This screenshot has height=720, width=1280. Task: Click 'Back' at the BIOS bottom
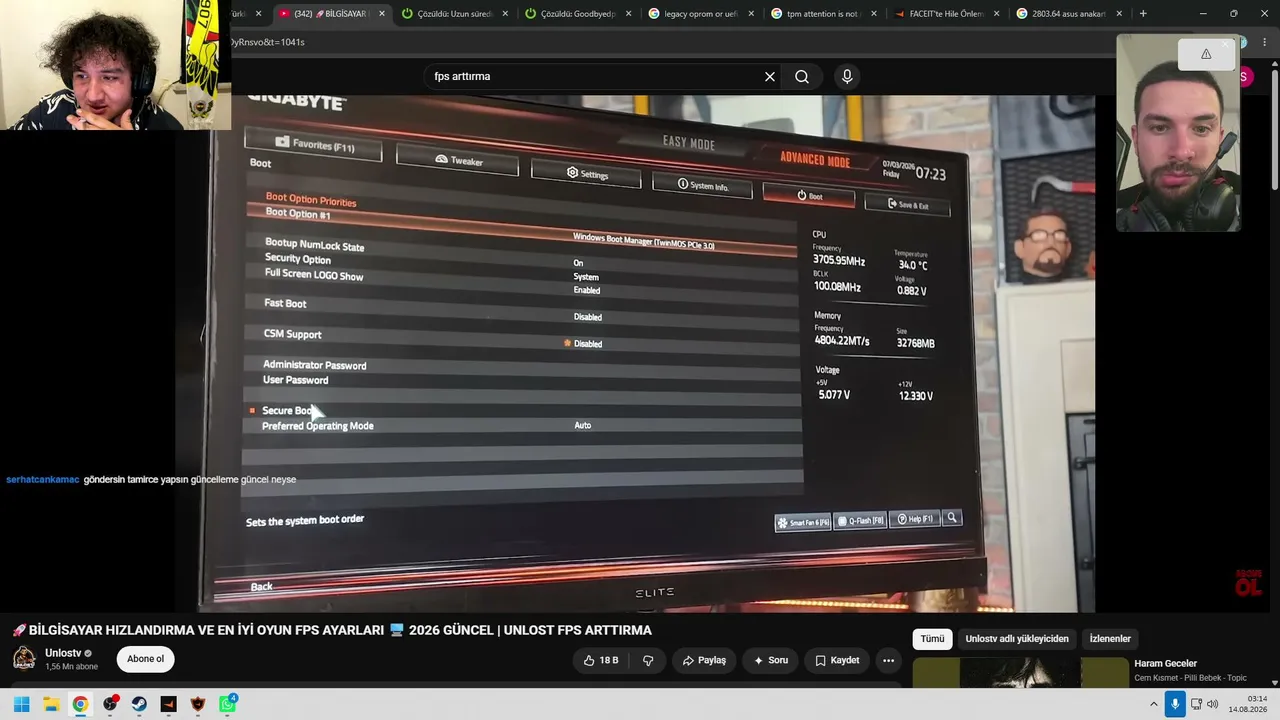tap(261, 587)
